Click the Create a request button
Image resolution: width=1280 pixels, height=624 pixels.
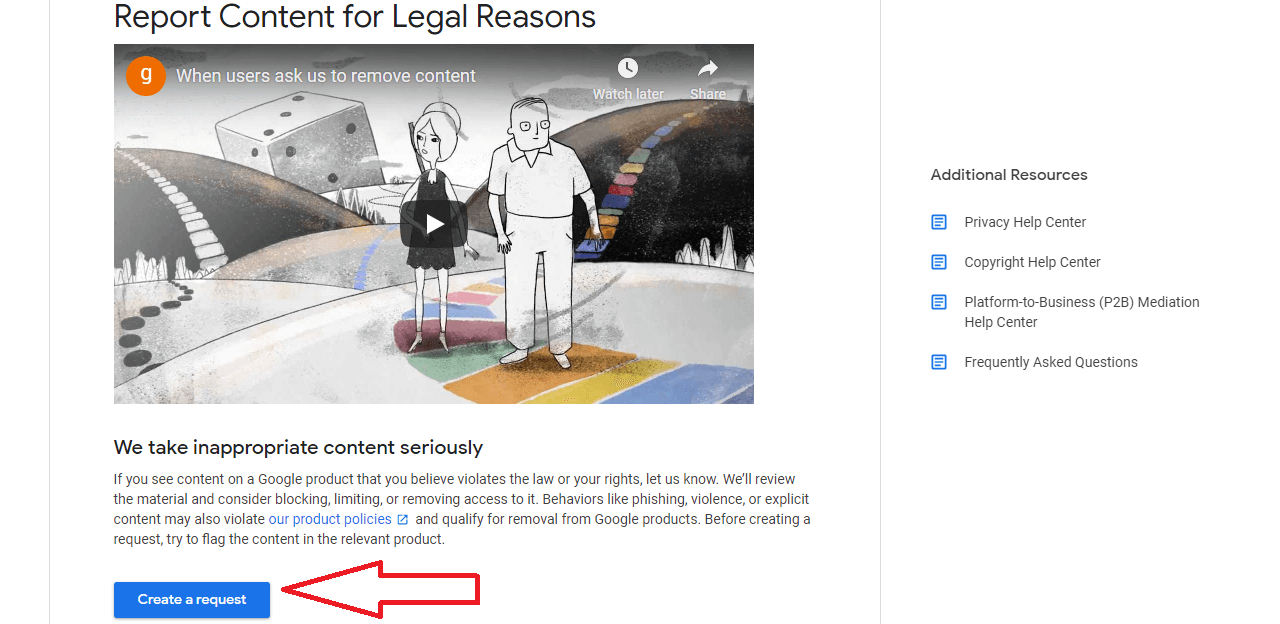coord(192,600)
